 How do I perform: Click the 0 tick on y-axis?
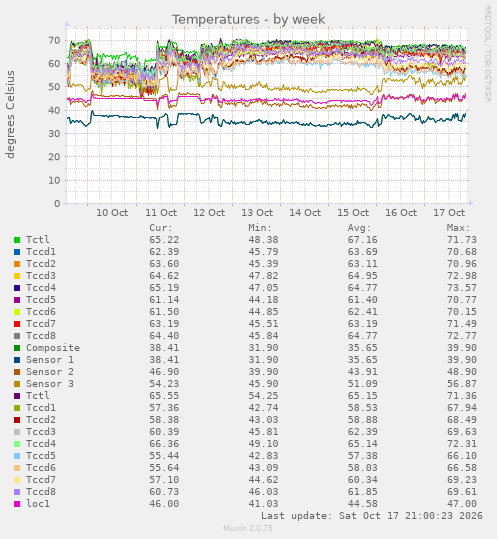[57, 204]
